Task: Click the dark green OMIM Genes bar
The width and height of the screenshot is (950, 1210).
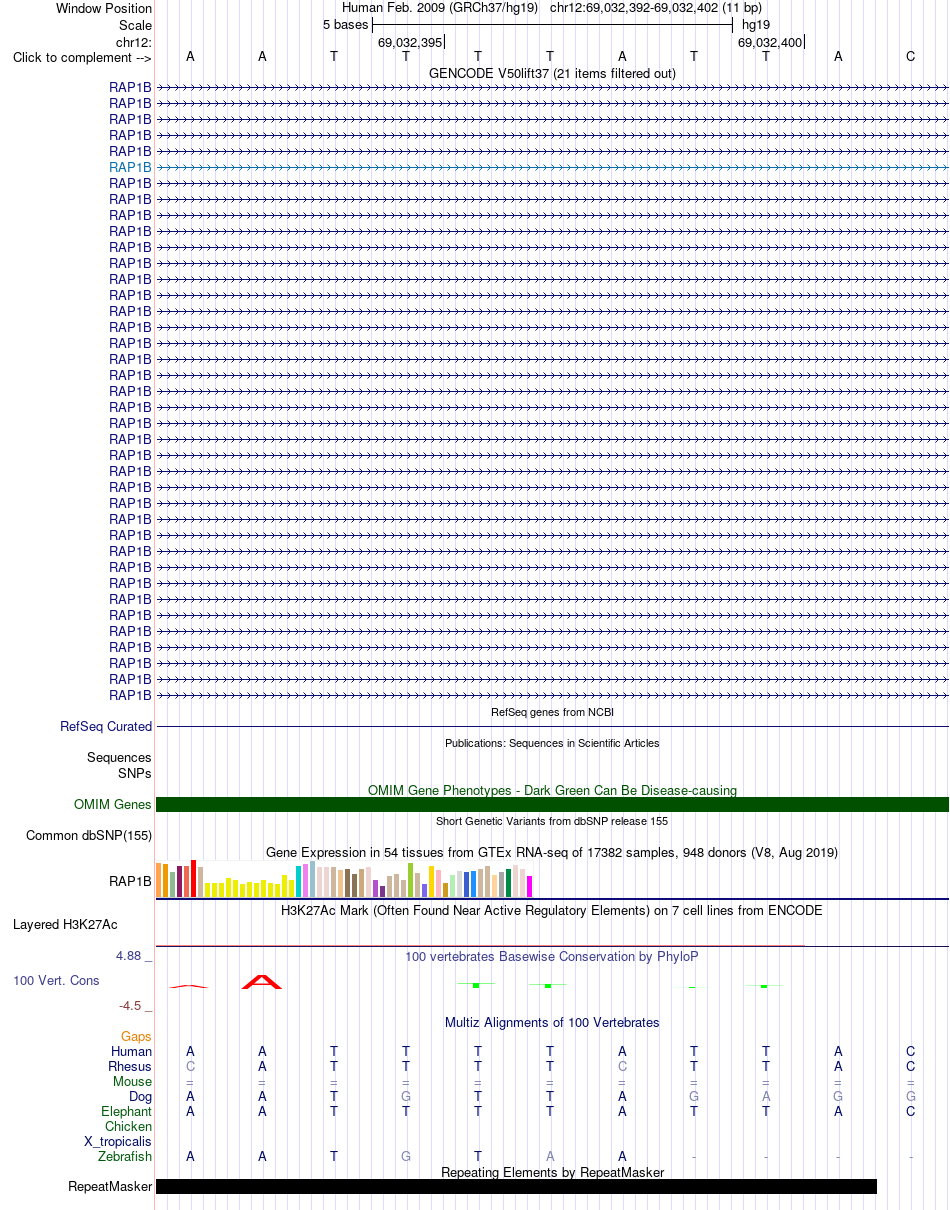Action: (x=552, y=804)
